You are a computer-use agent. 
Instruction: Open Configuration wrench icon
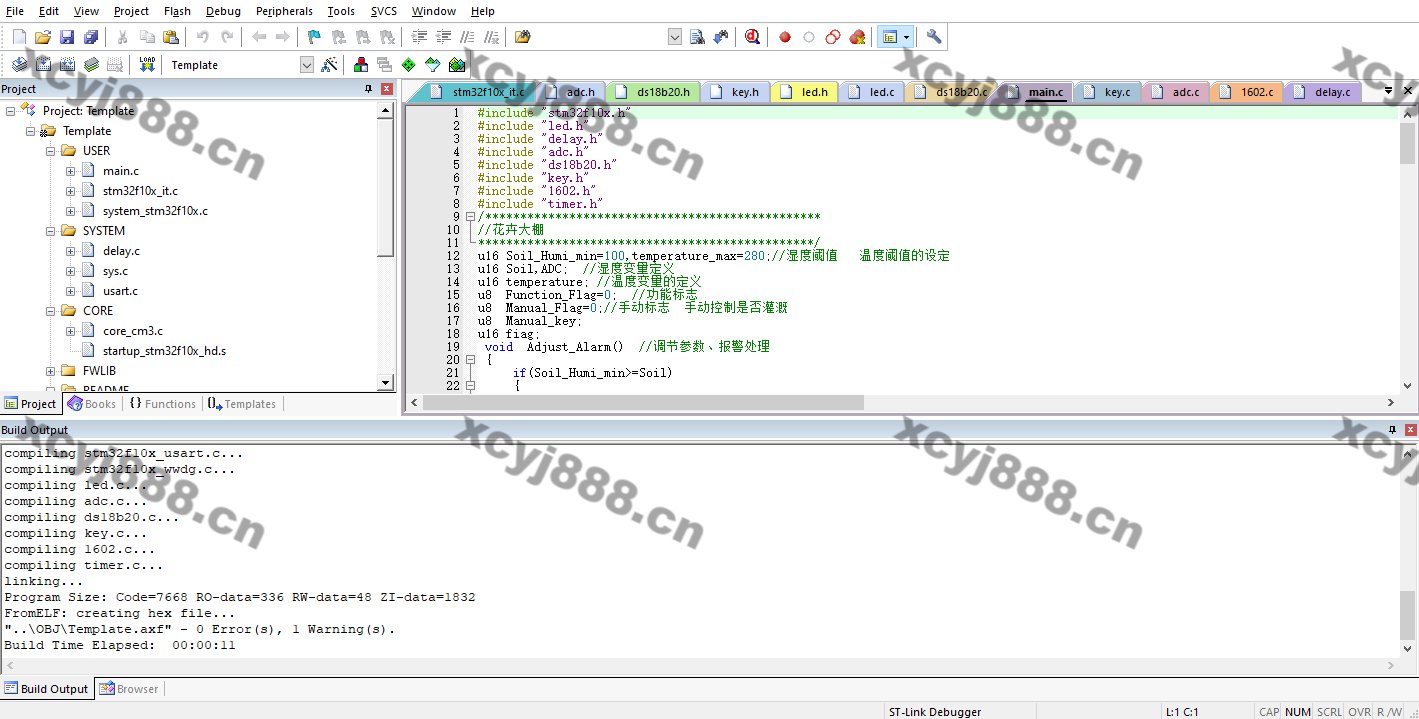[x=934, y=37]
